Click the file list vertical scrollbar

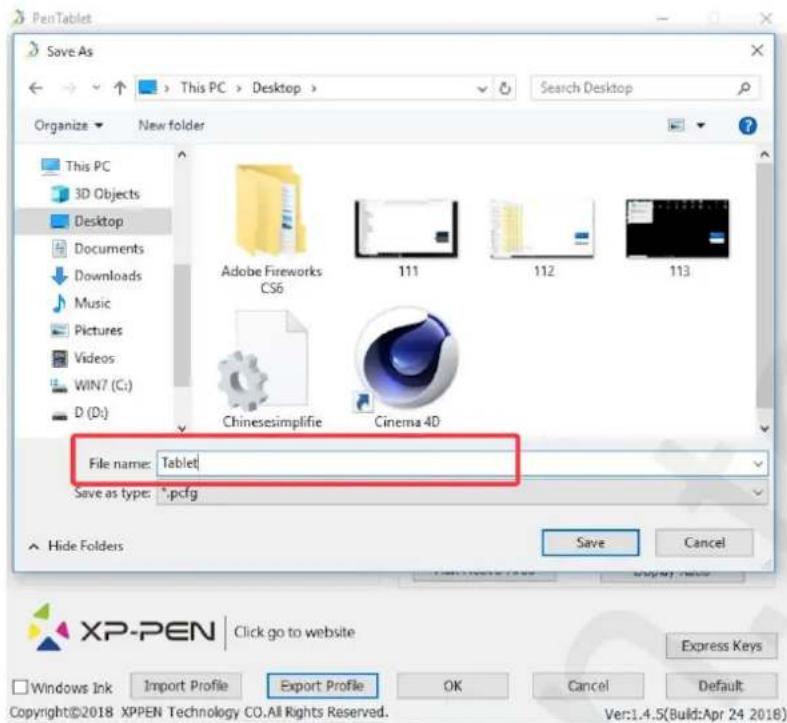(764, 285)
